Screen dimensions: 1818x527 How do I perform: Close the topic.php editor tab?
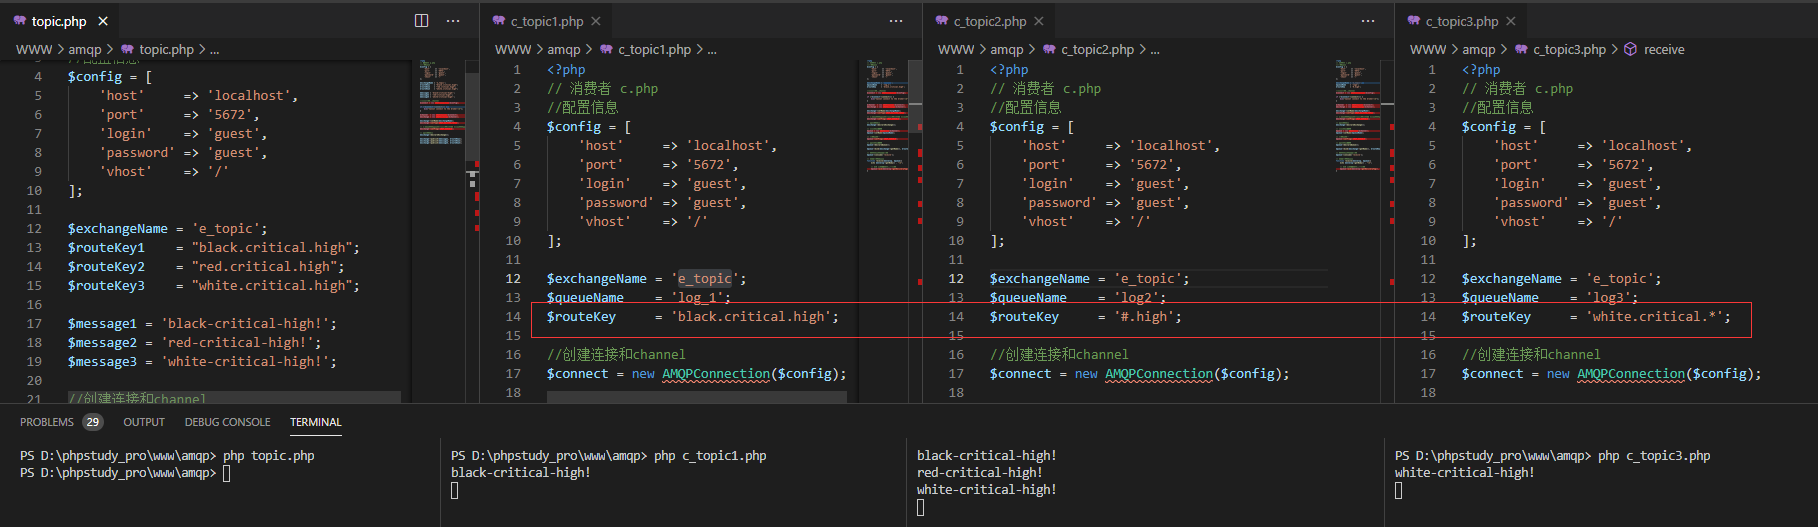(103, 21)
